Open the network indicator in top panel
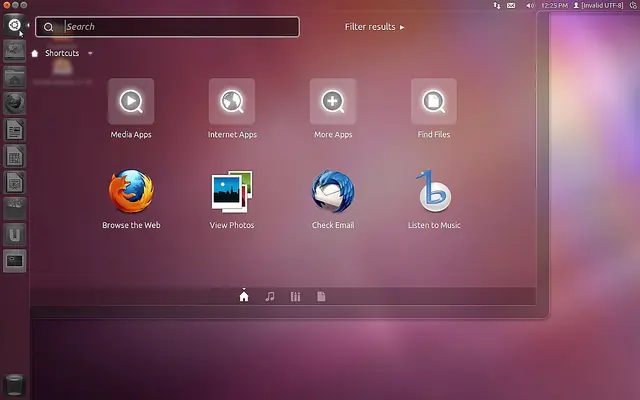This screenshot has width=640, height=400. point(496,5)
